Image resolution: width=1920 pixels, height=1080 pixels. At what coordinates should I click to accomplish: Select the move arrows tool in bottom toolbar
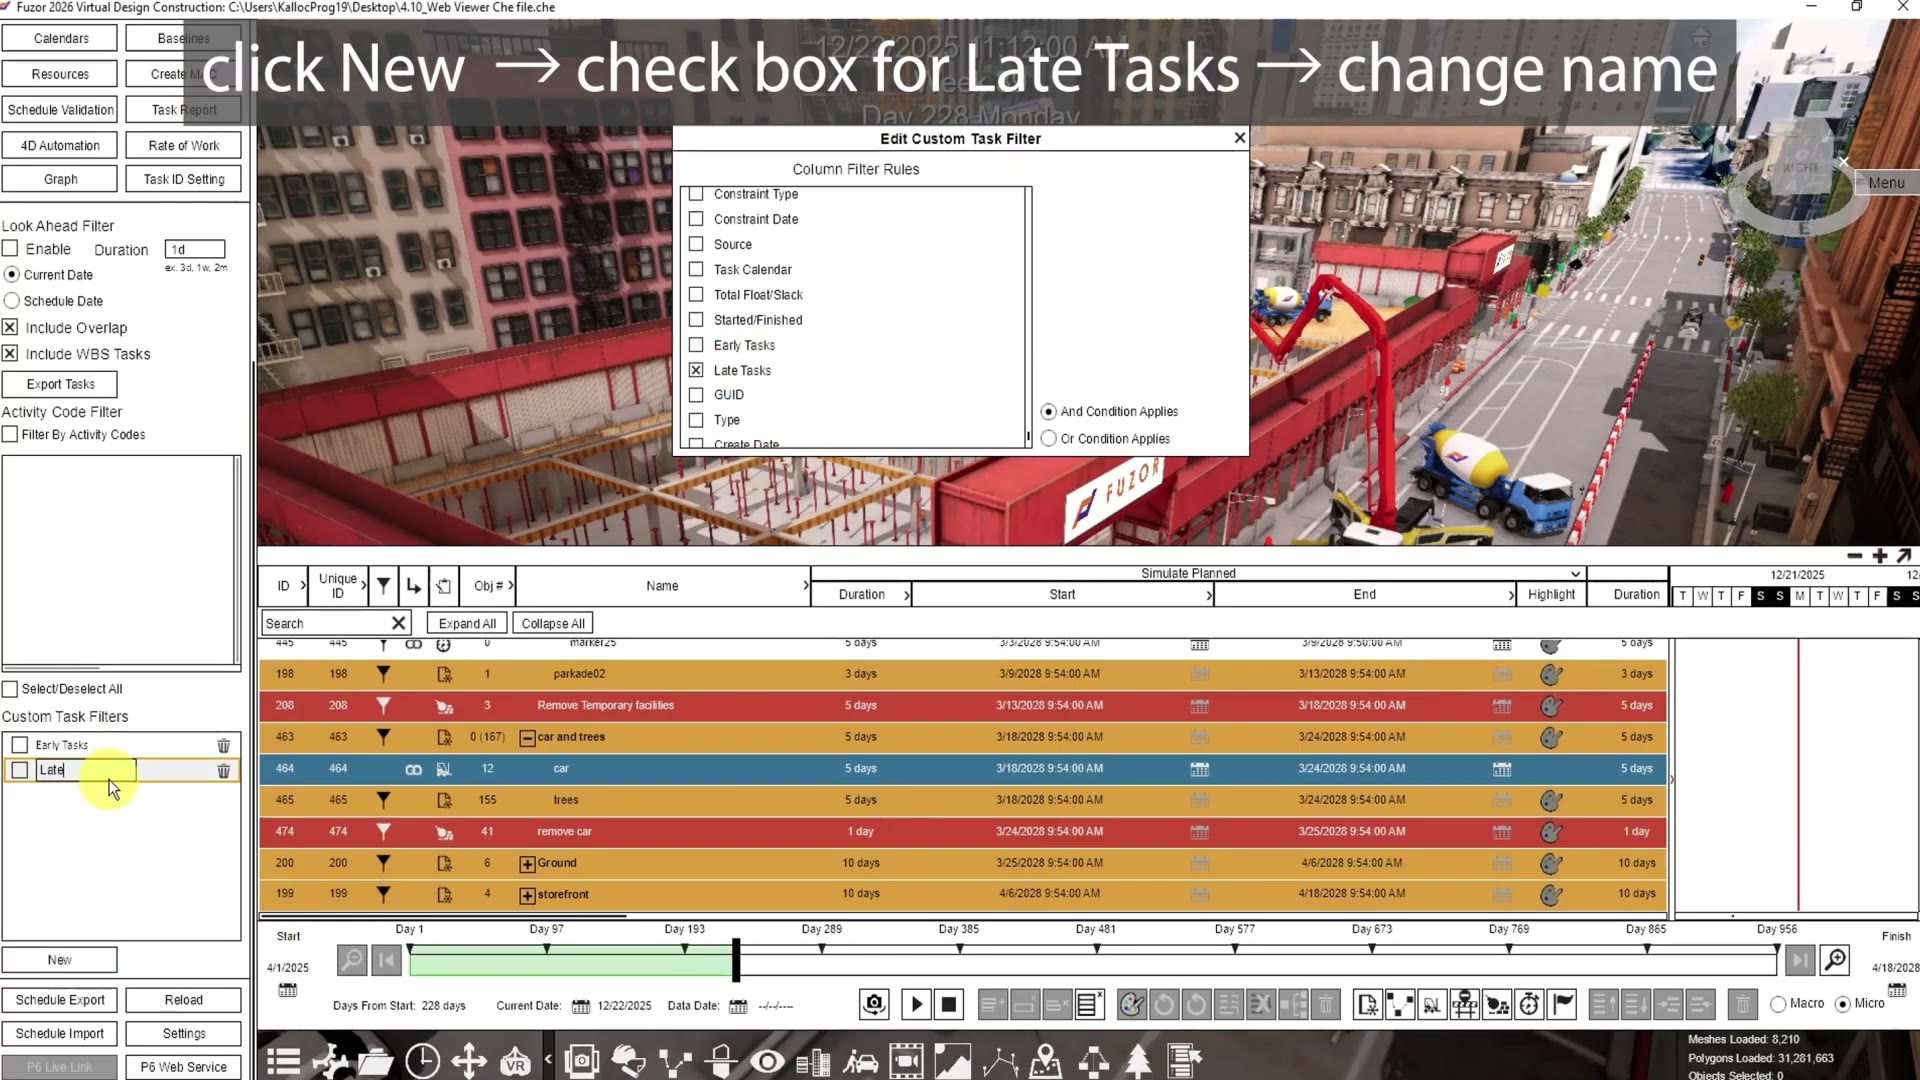click(x=468, y=1061)
